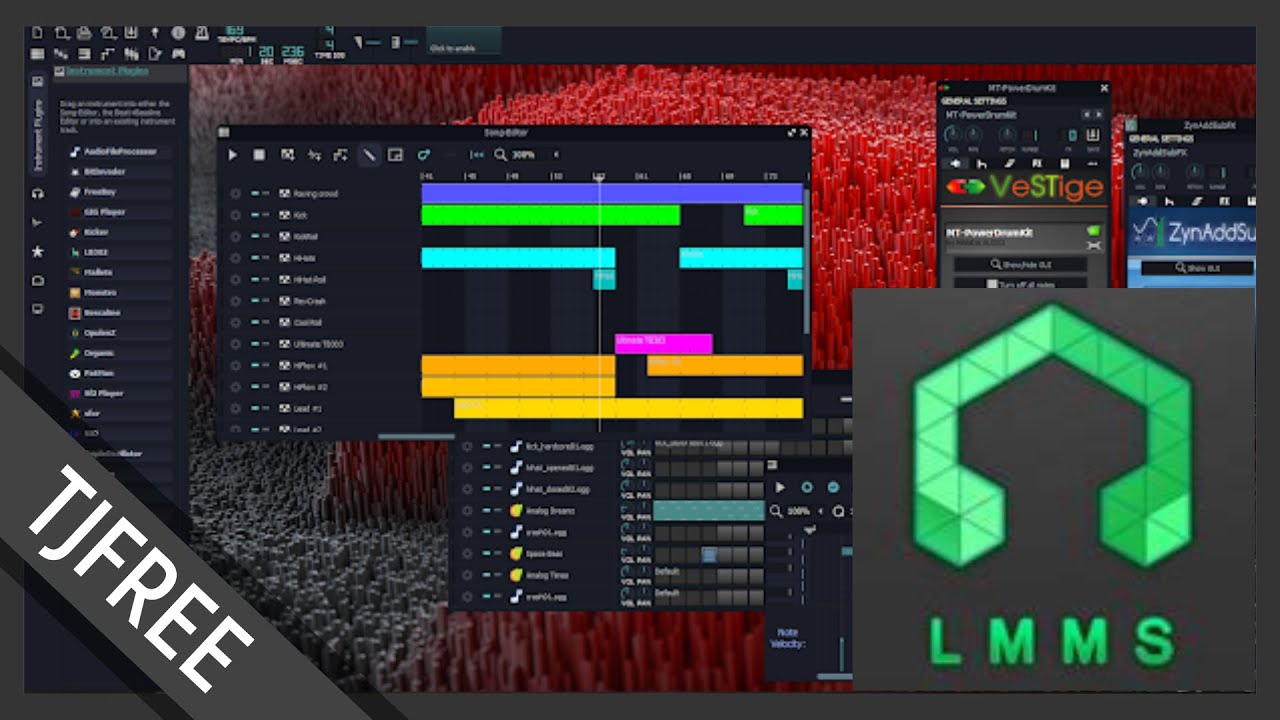Mute the Space Bass beat track
The height and width of the screenshot is (720, 1280).
(x=487, y=553)
